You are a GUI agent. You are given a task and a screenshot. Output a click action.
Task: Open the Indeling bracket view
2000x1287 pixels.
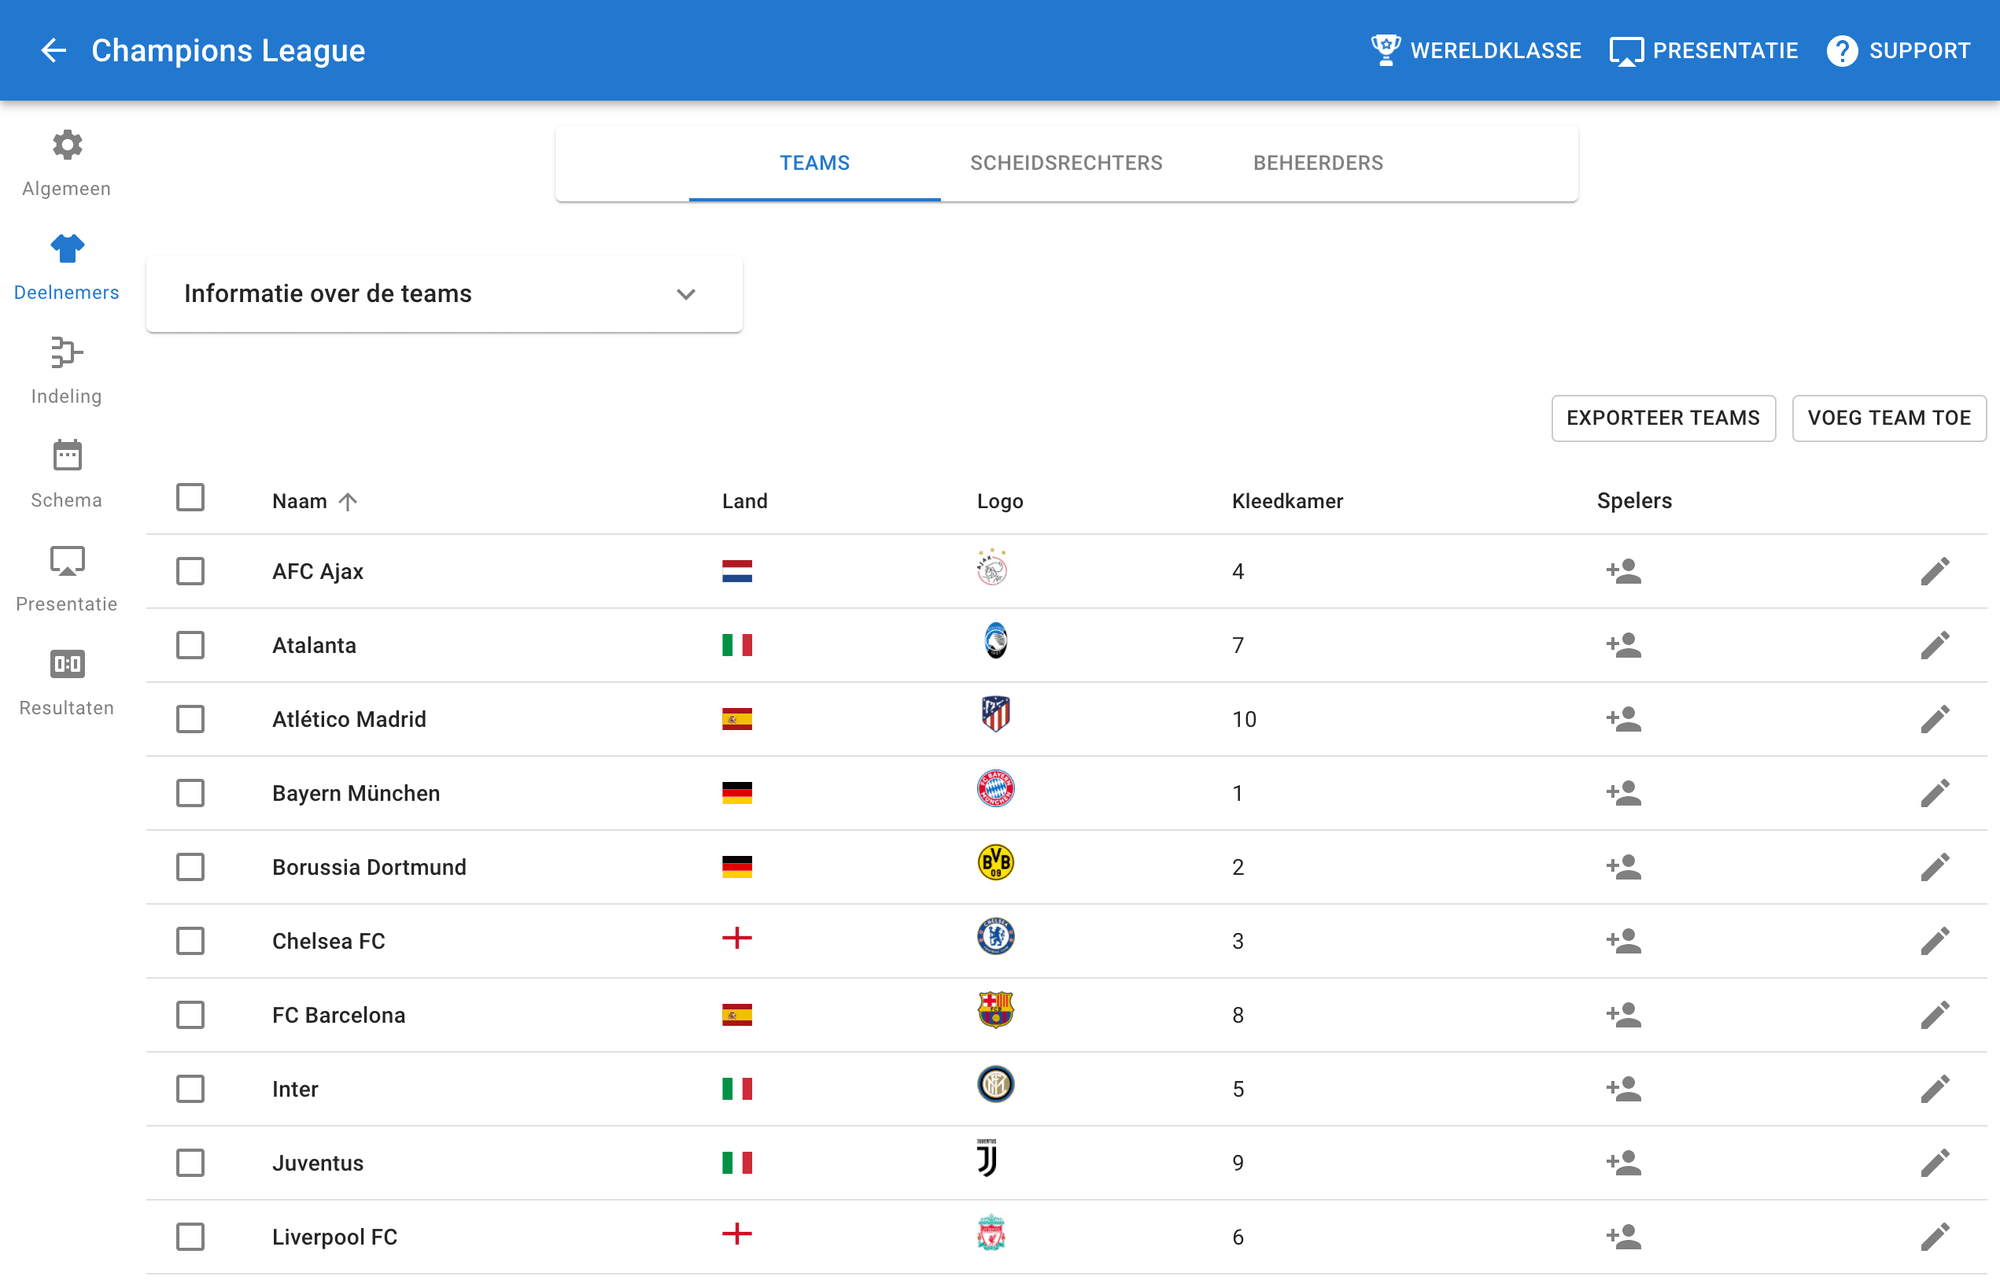[x=66, y=368]
